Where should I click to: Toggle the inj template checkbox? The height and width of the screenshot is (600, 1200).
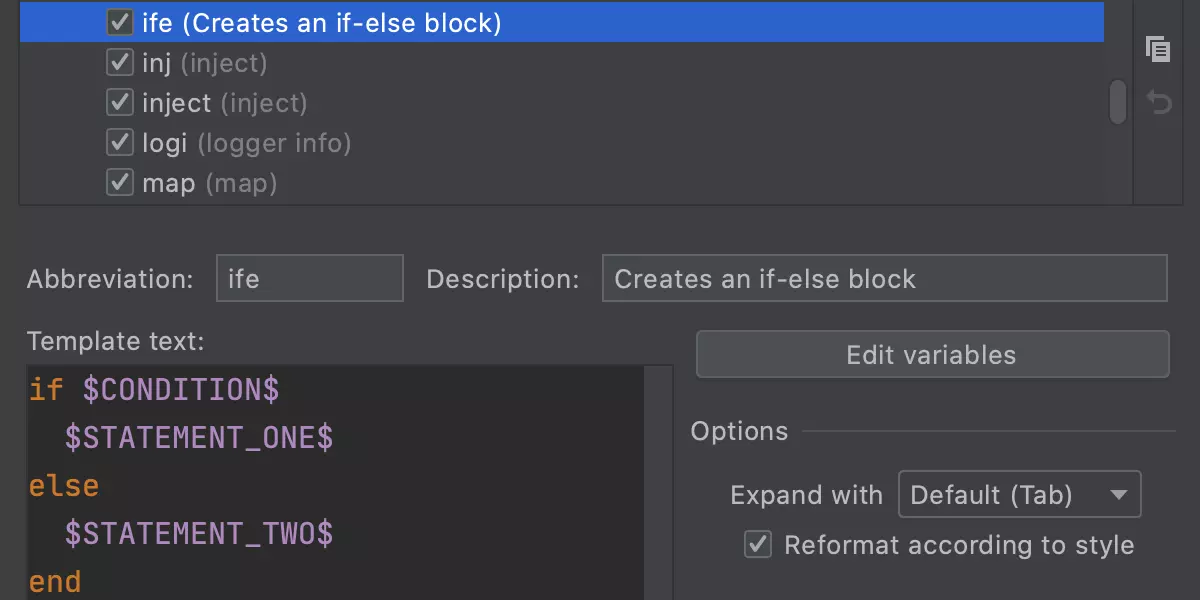120,62
